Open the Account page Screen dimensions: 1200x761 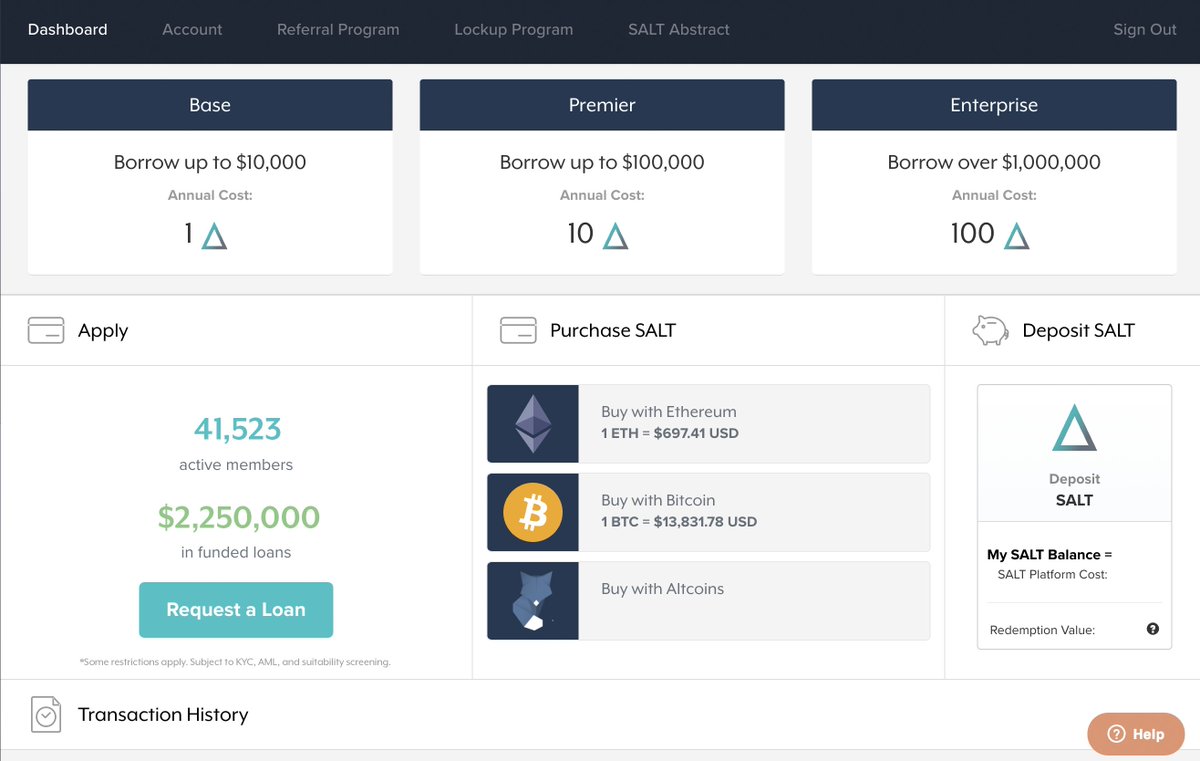point(192,30)
